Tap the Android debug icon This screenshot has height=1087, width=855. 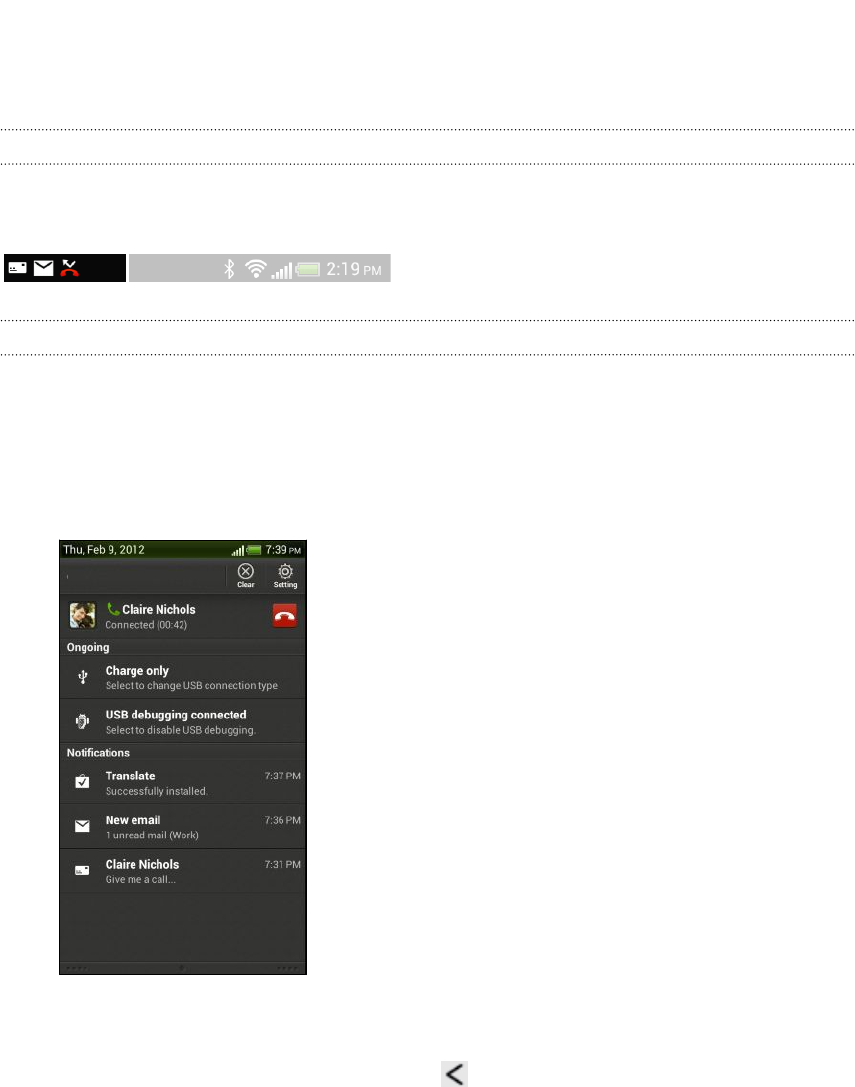coord(83,722)
